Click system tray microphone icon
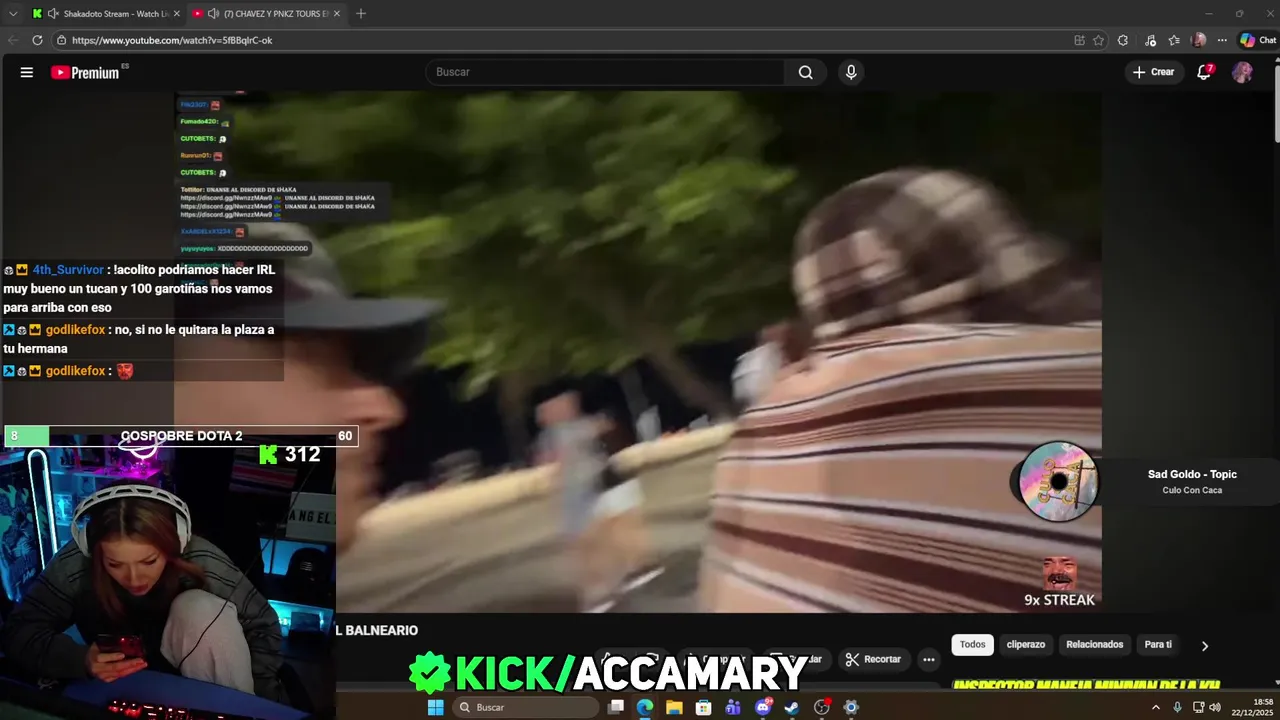The width and height of the screenshot is (1280, 720). [x=1178, y=707]
